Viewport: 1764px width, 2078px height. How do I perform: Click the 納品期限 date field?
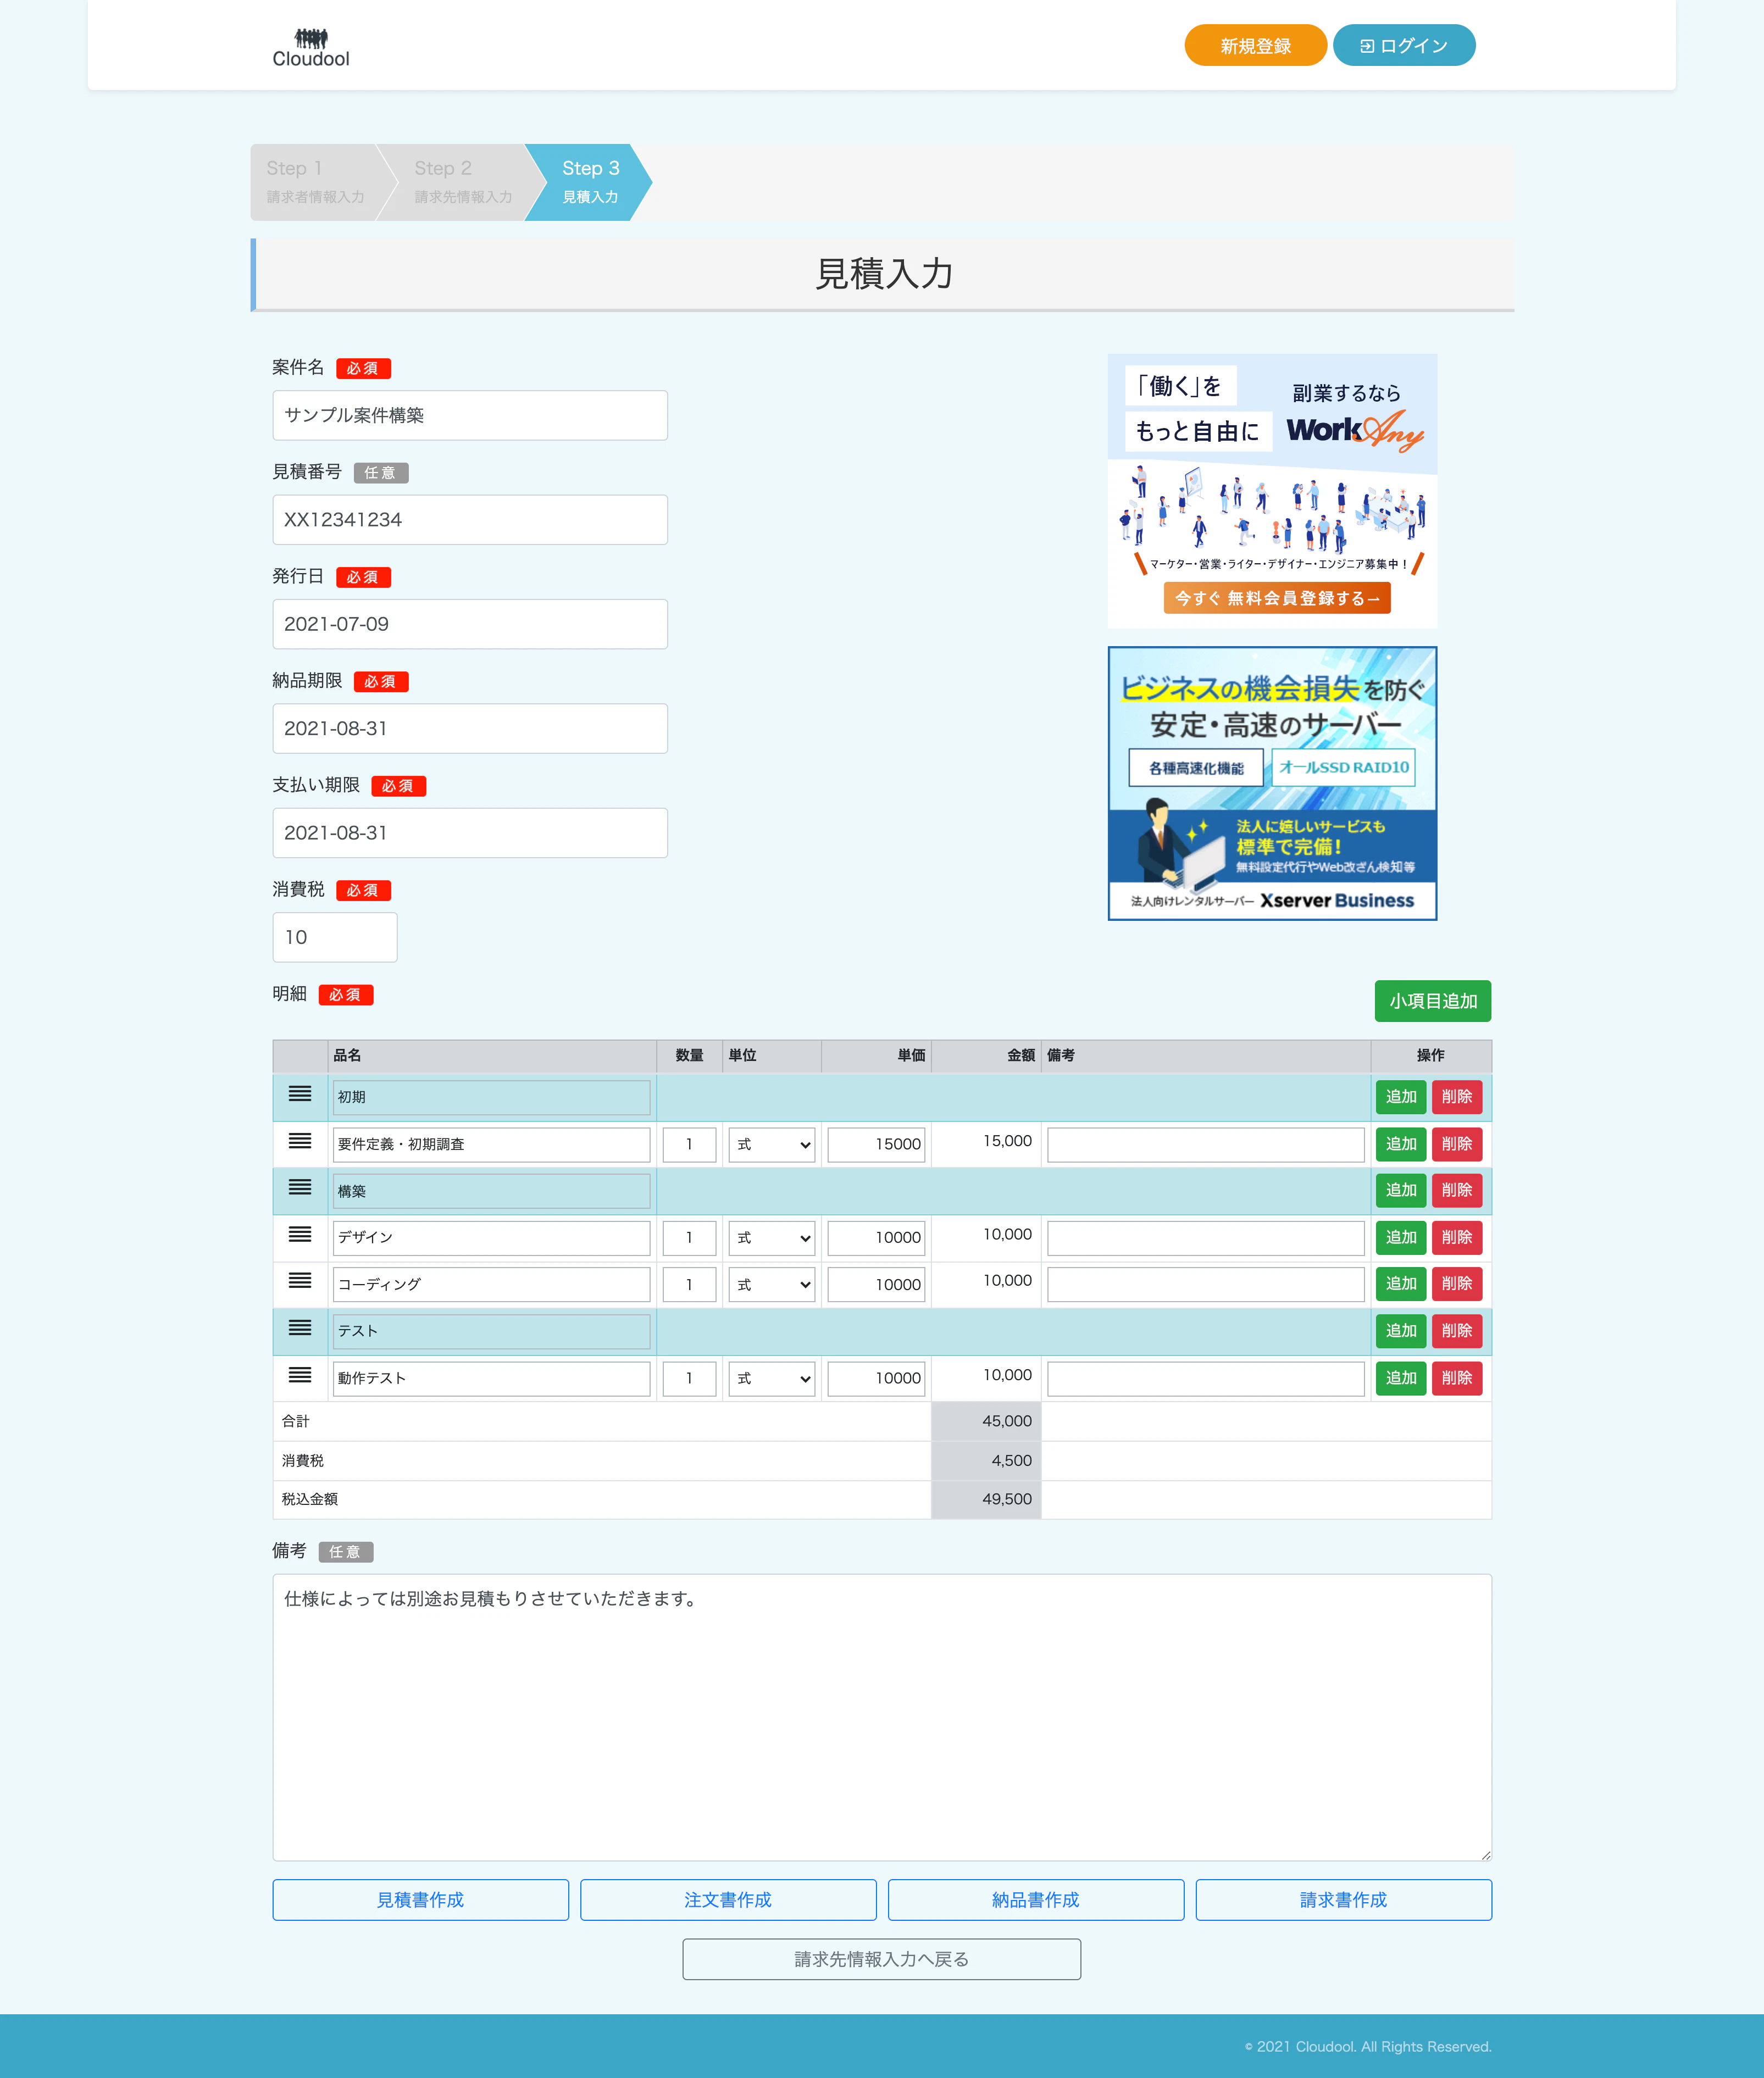click(470, 728)
